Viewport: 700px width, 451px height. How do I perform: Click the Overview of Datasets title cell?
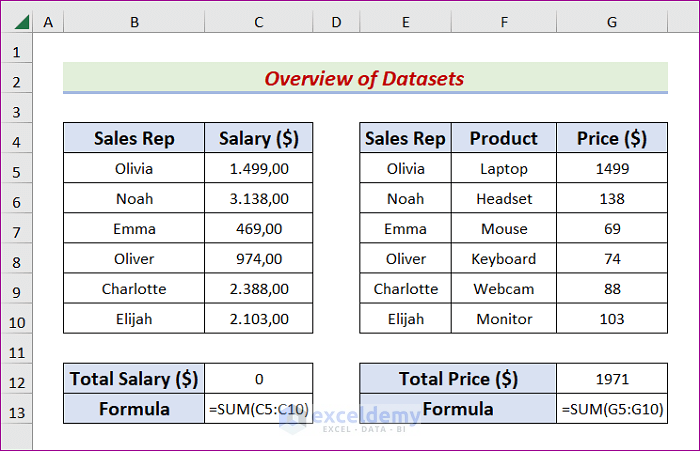coord(365,78)
